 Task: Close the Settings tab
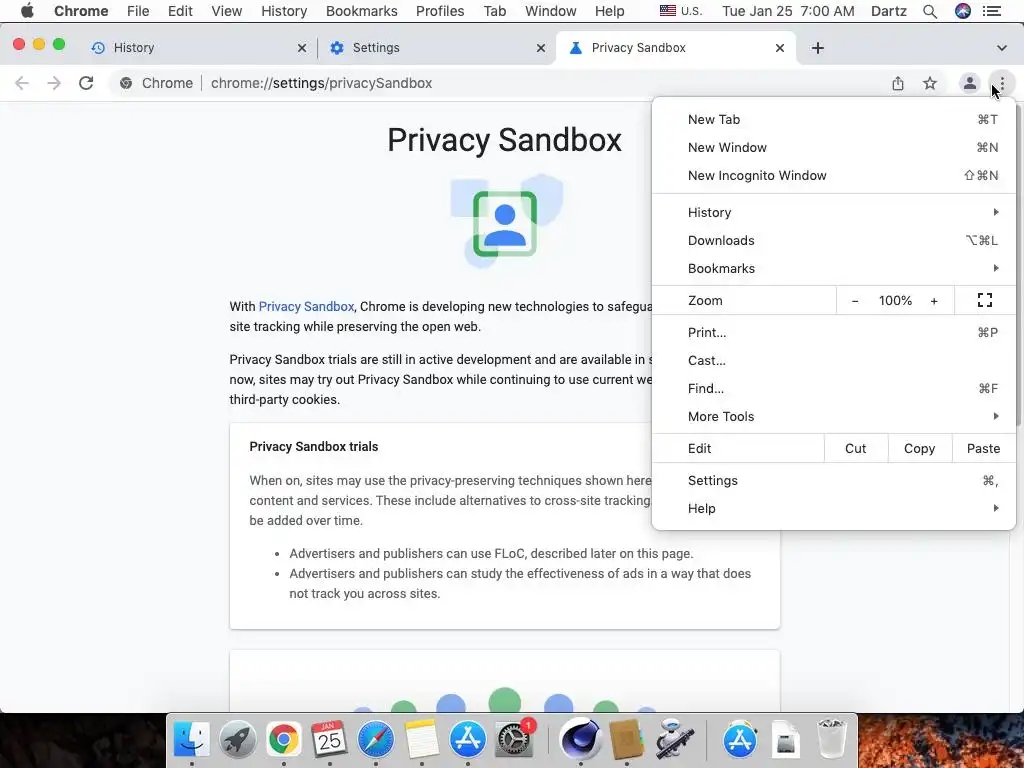pyautogui.click(x=541, y=48)
